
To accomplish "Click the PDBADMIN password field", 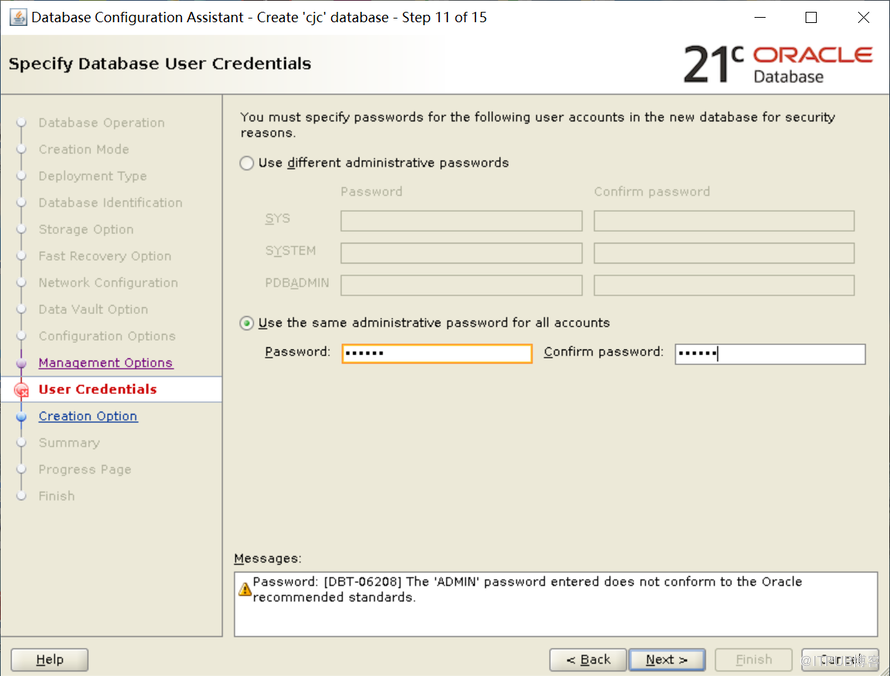I will point(461,285).
